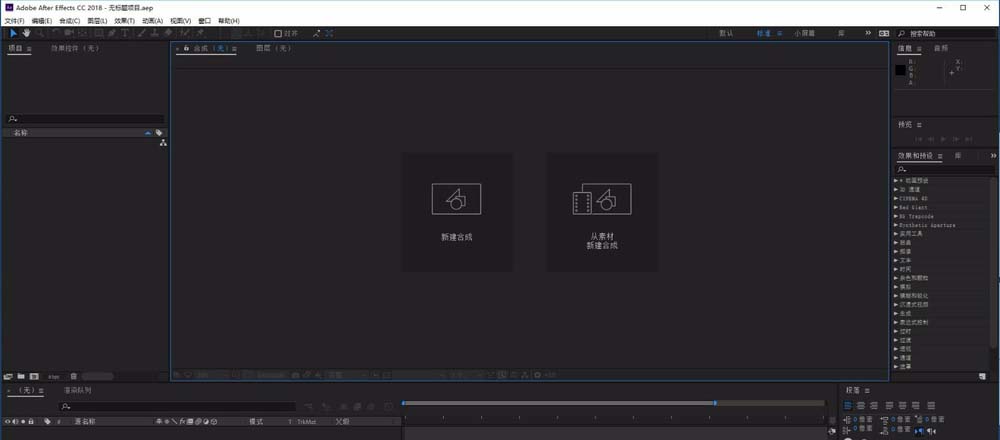Expand the CINEMA 4D effects category
The width and height of the screenshot is (1000, 440).
[895, 198]
